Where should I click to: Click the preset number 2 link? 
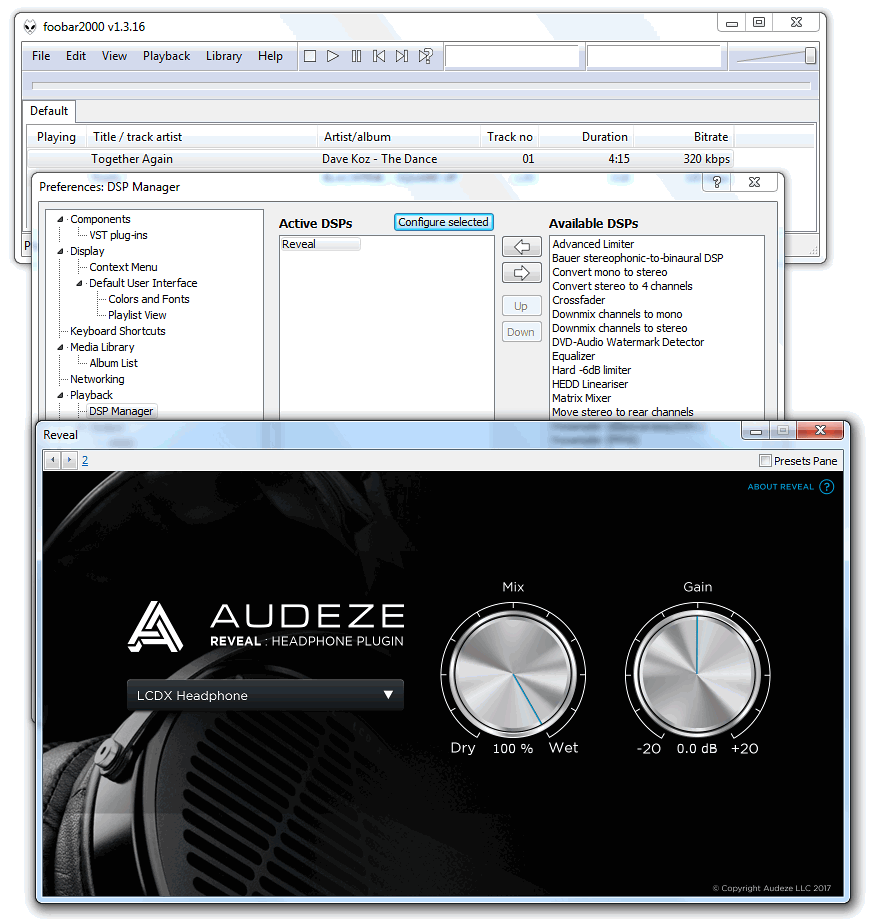pos(85,461)
